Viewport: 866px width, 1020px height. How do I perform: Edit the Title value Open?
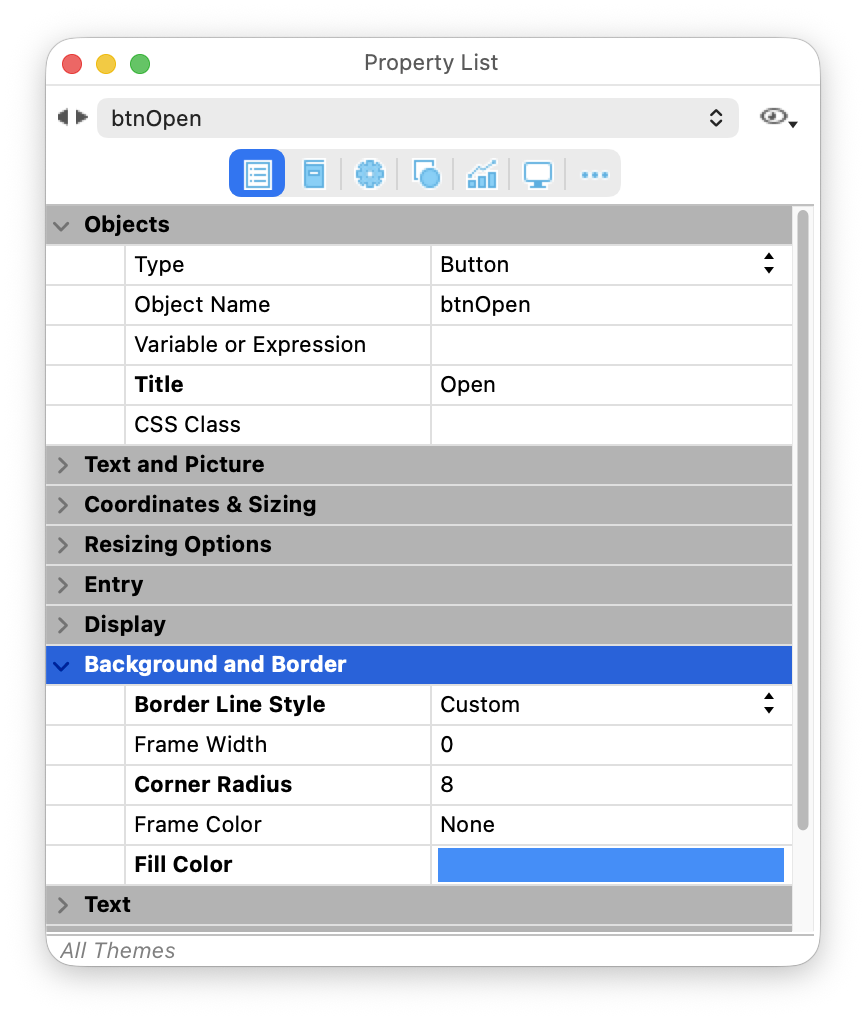[611, 384]
